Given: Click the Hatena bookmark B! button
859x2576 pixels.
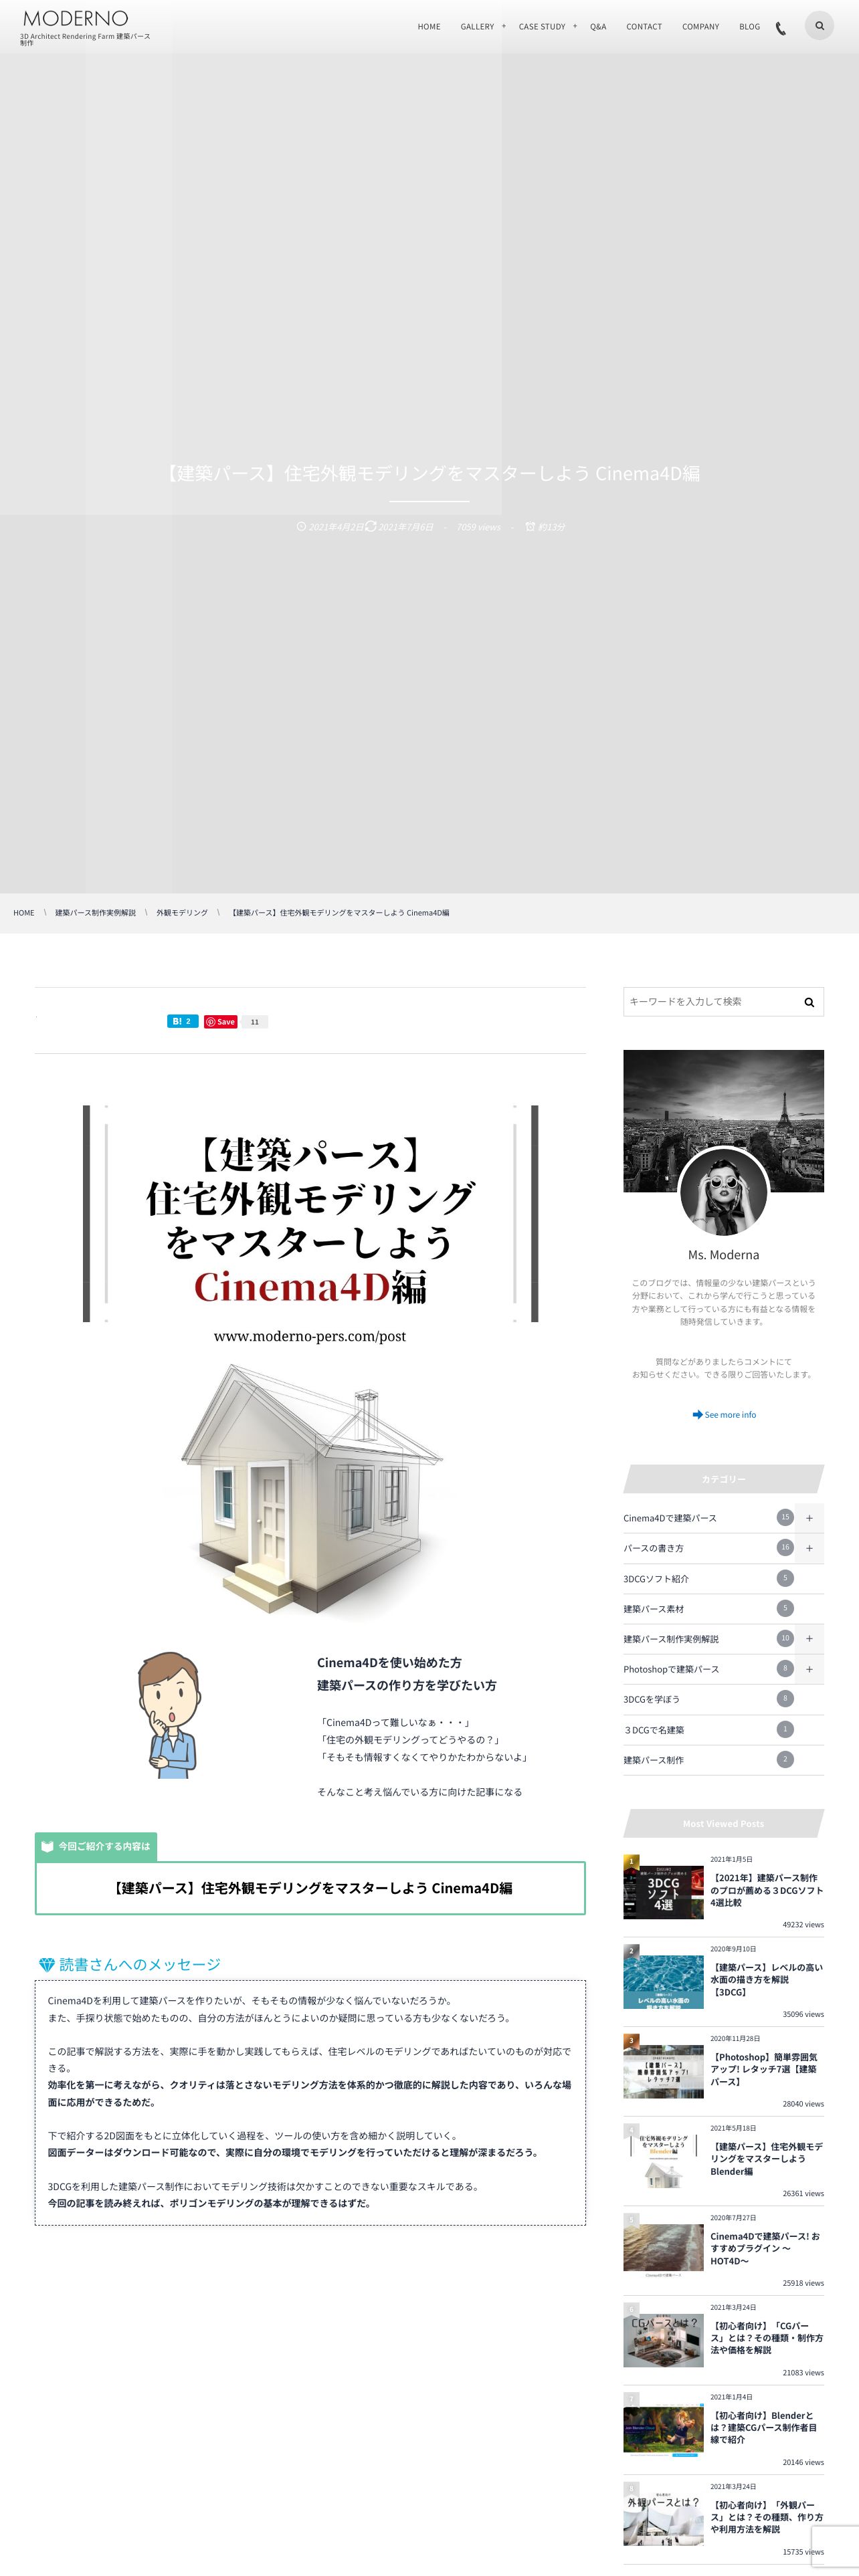Looking at the screenshot, I should click(182, 1021).
